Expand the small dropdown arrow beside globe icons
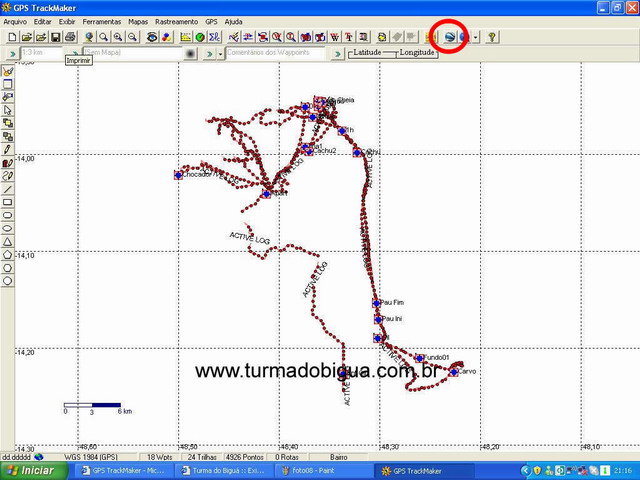Screen dimensions: 640x480 pyautogui.click(x=476, y=37)
